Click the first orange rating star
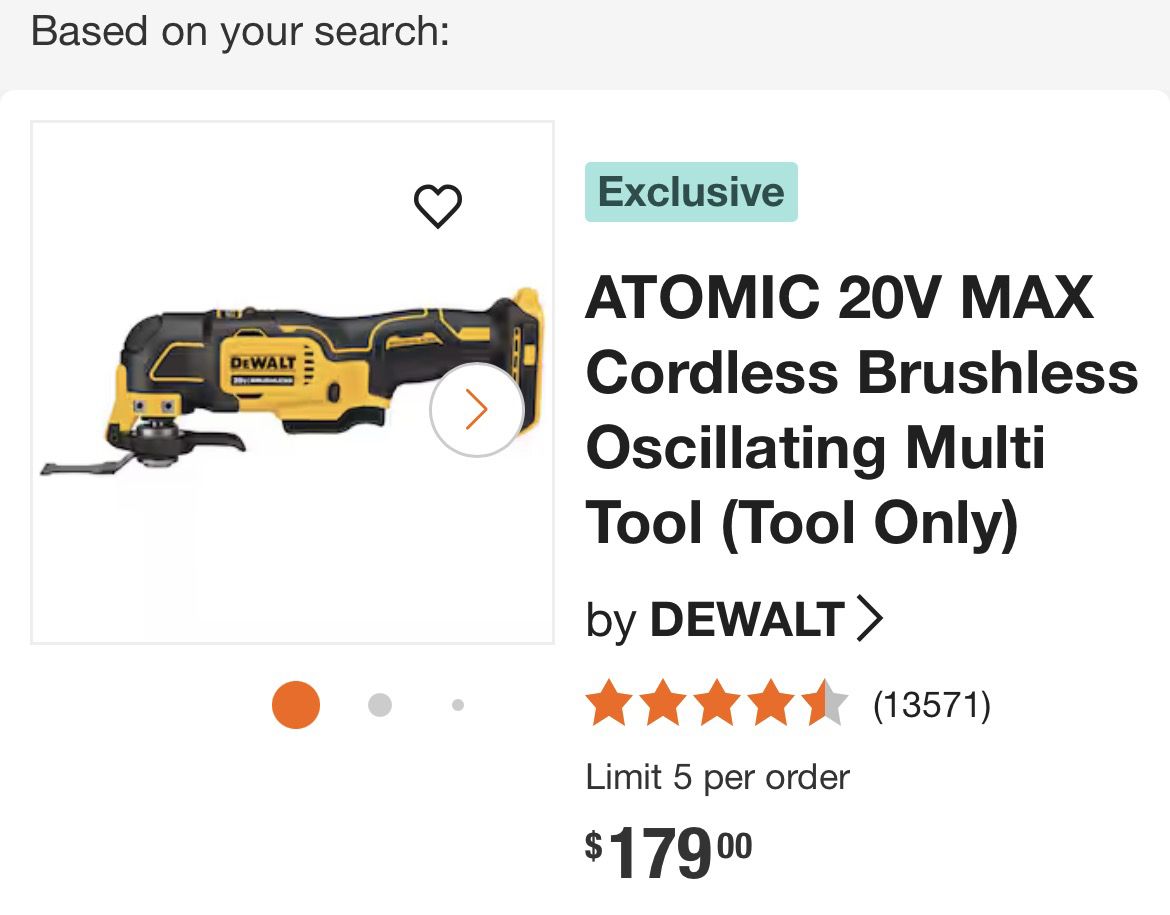Screen dimensions: 1170x915 610,703
